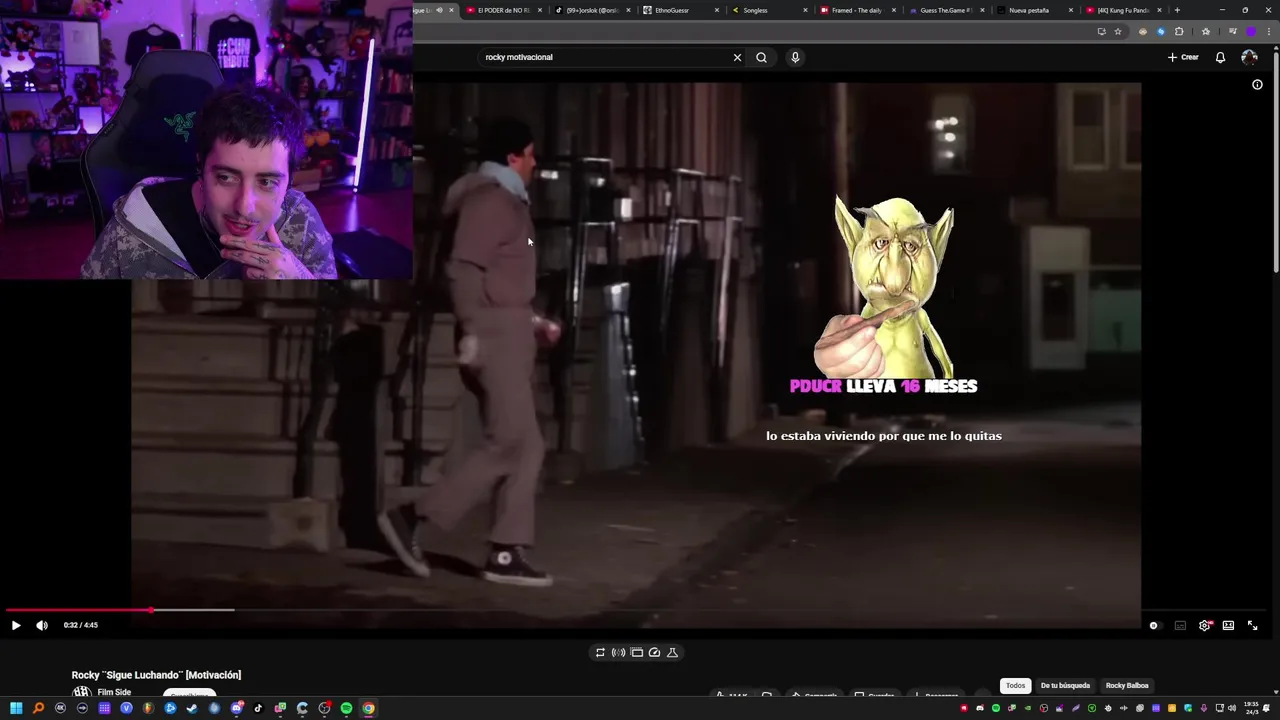This screenshot has width=1280, height=720.
Task: Play the Rocky video
Action: click(x=16, y=625)
